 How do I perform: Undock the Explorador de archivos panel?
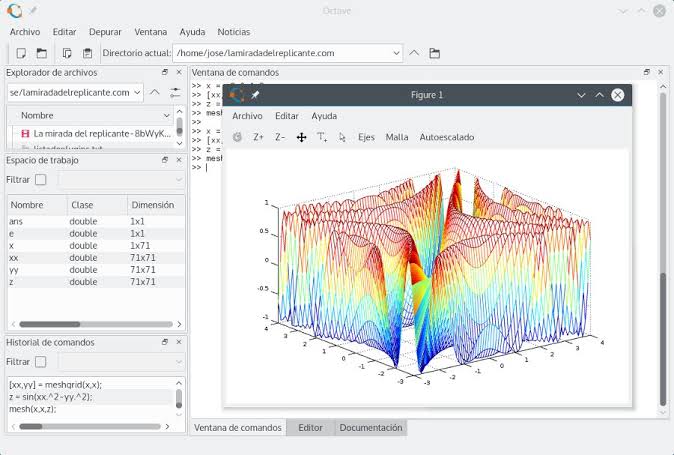165,72
